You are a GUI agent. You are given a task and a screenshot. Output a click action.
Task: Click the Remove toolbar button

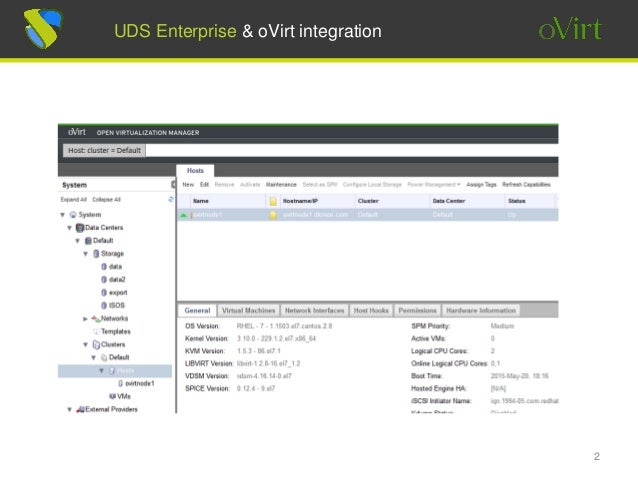[224, 184]
